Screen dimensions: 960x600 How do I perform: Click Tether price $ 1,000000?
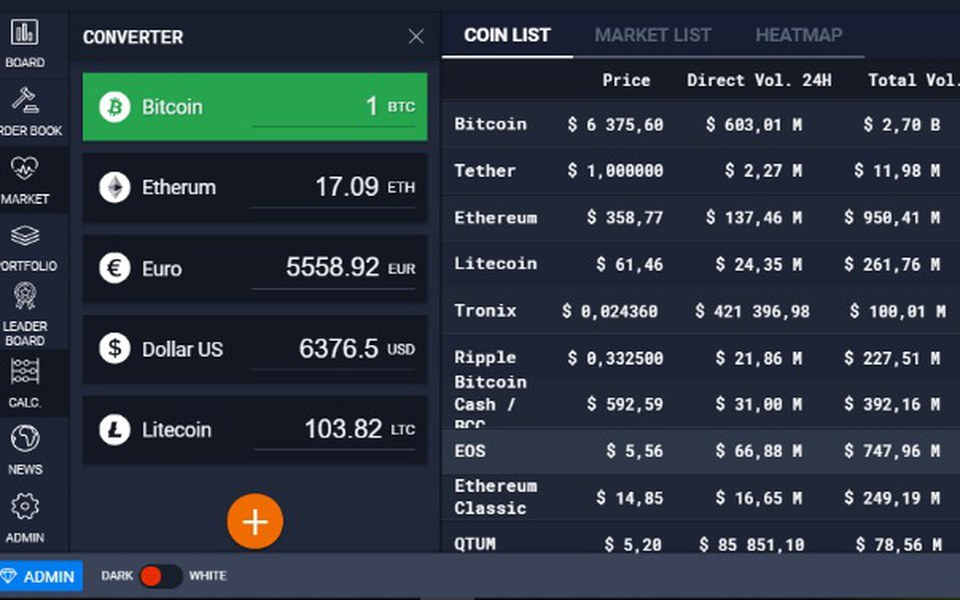point(615,171)
